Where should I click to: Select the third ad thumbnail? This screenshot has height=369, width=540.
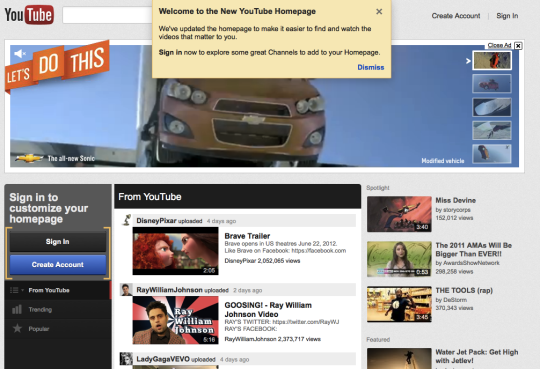click(492, 107)
